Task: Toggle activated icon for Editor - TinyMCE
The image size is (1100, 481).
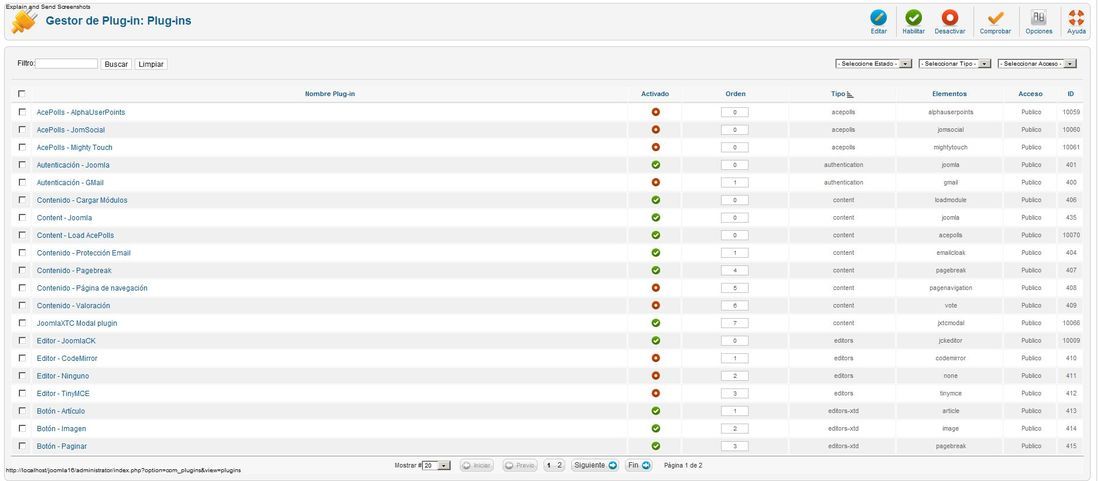Action: point(655,393)
